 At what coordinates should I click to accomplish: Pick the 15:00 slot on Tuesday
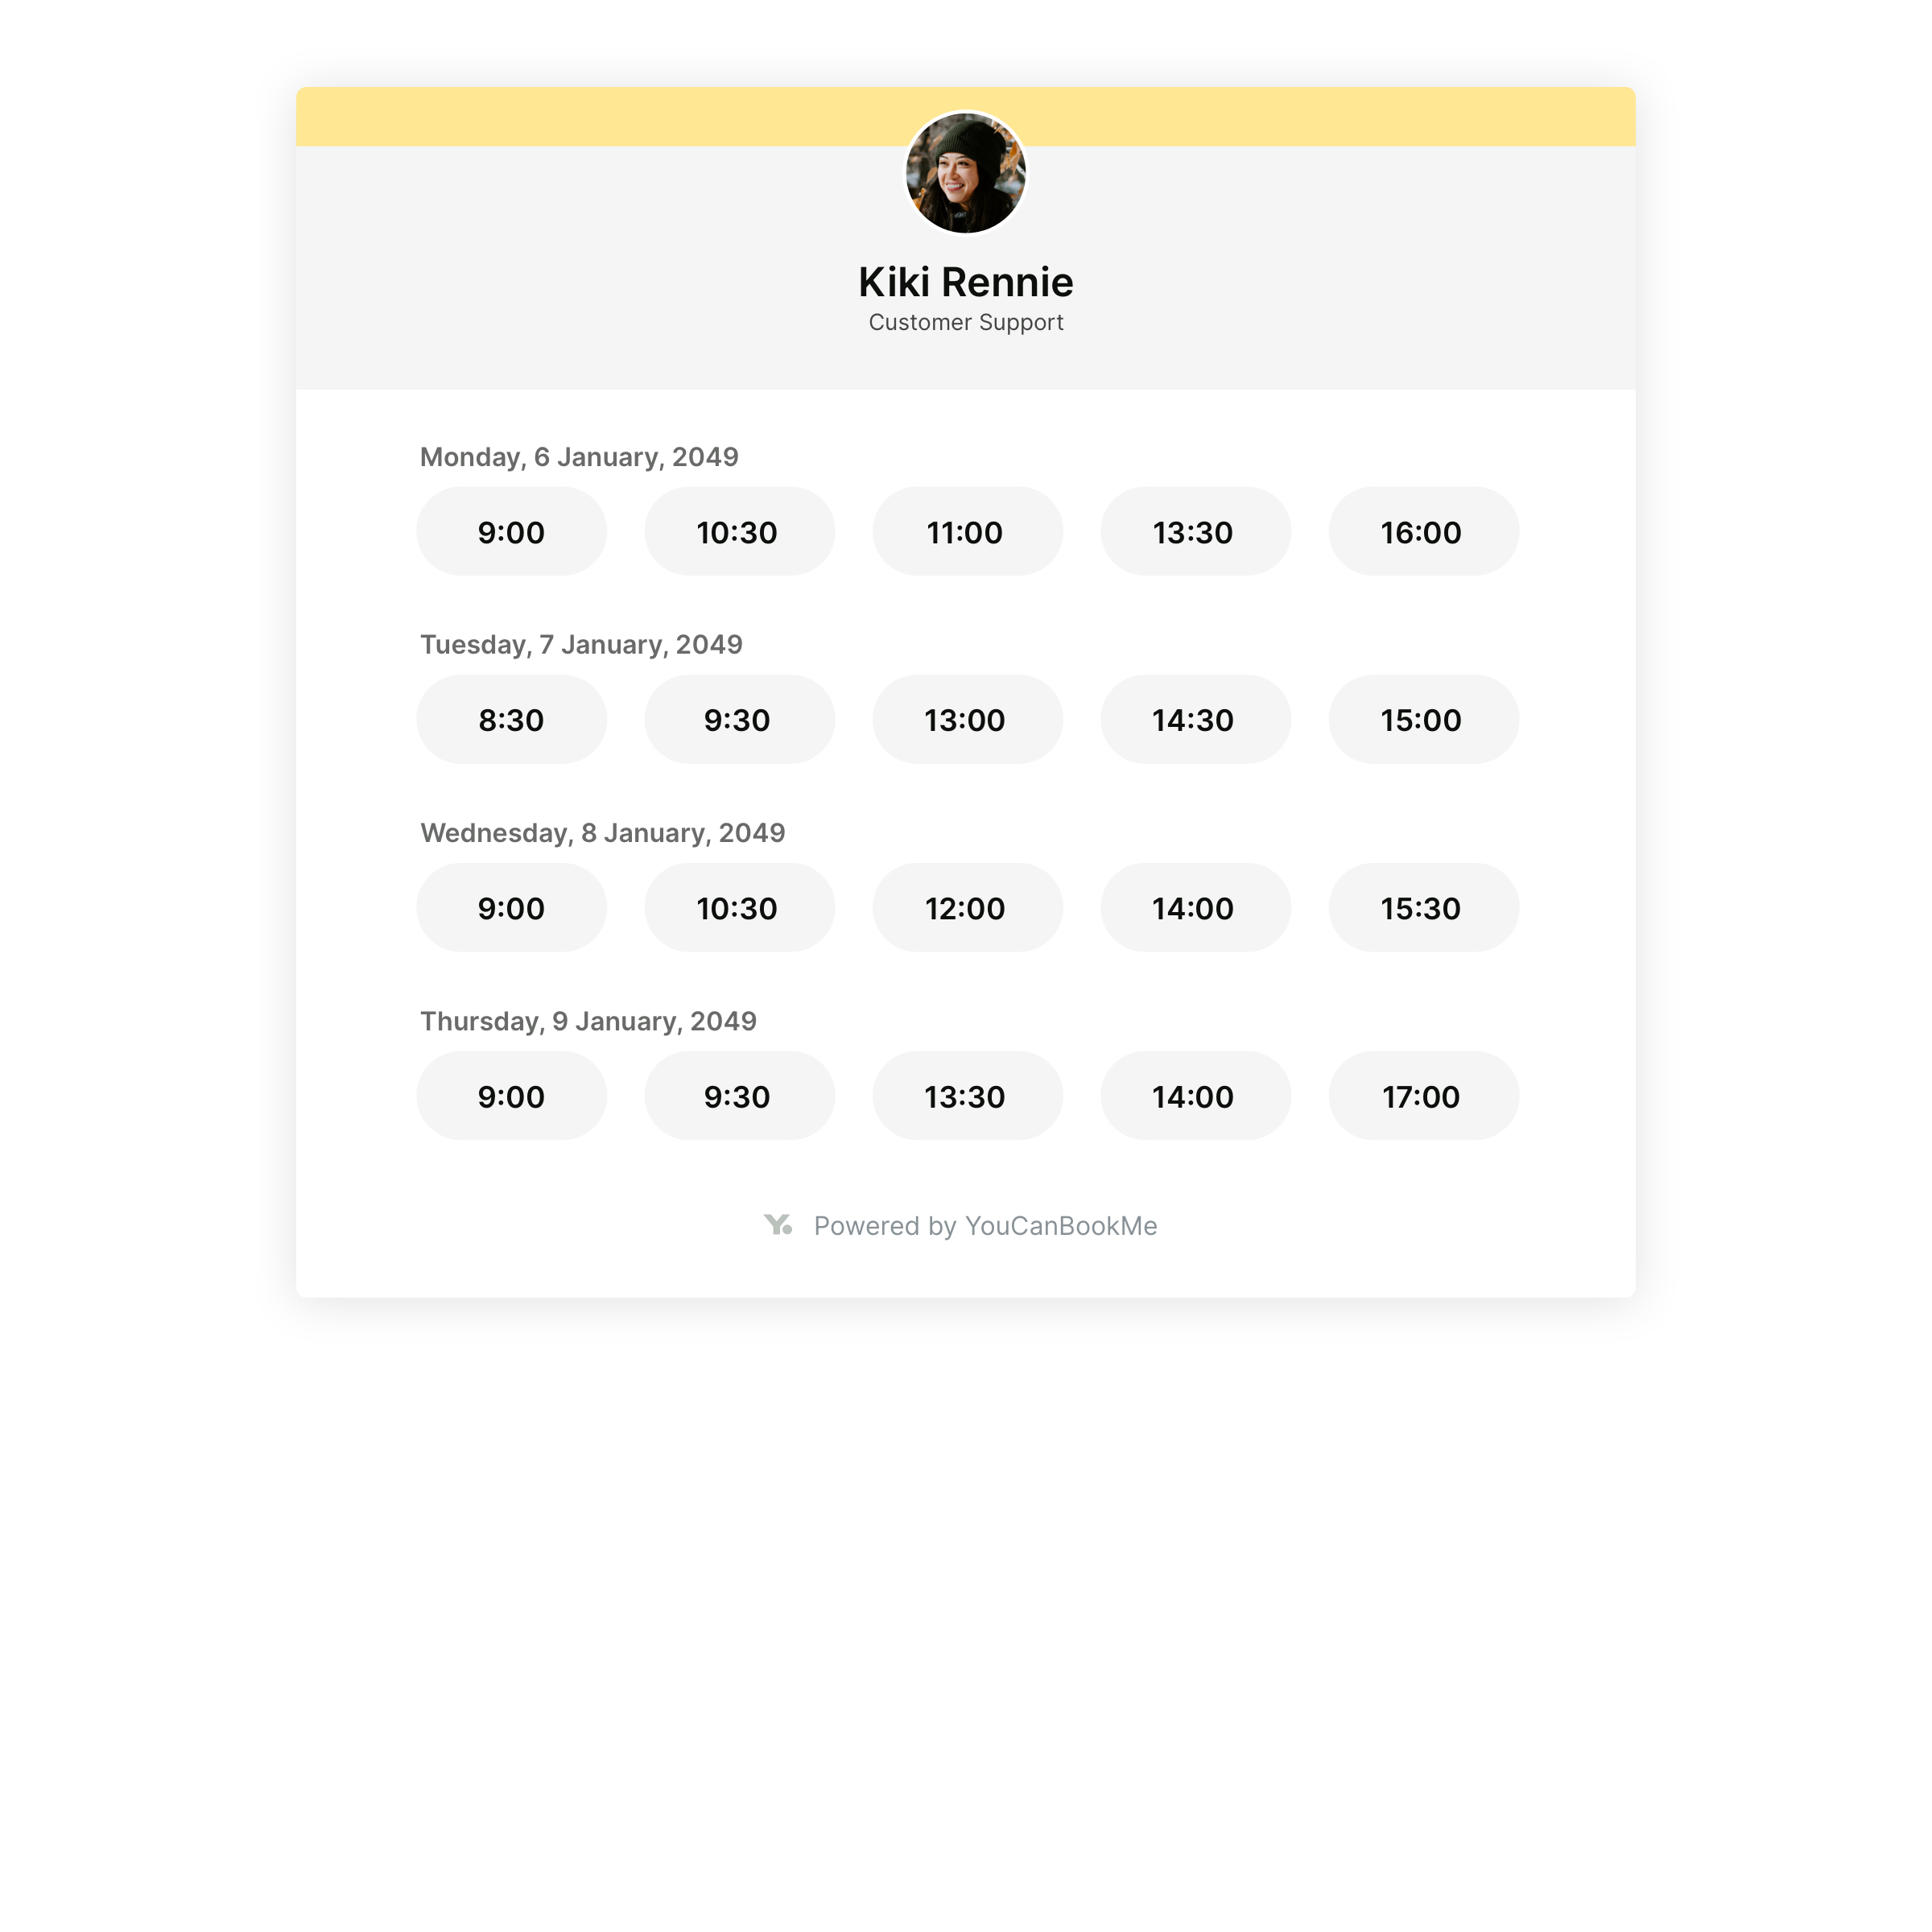[1423, 719]
